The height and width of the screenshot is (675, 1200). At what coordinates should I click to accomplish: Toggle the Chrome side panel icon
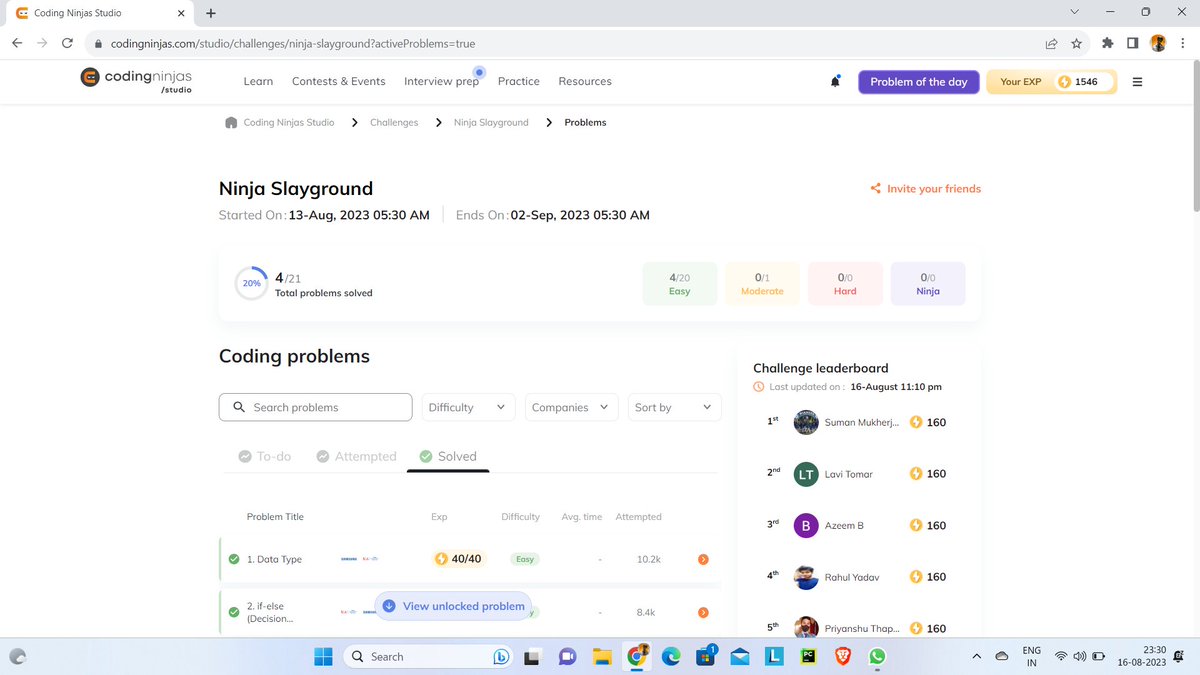tap(1132, 43)
